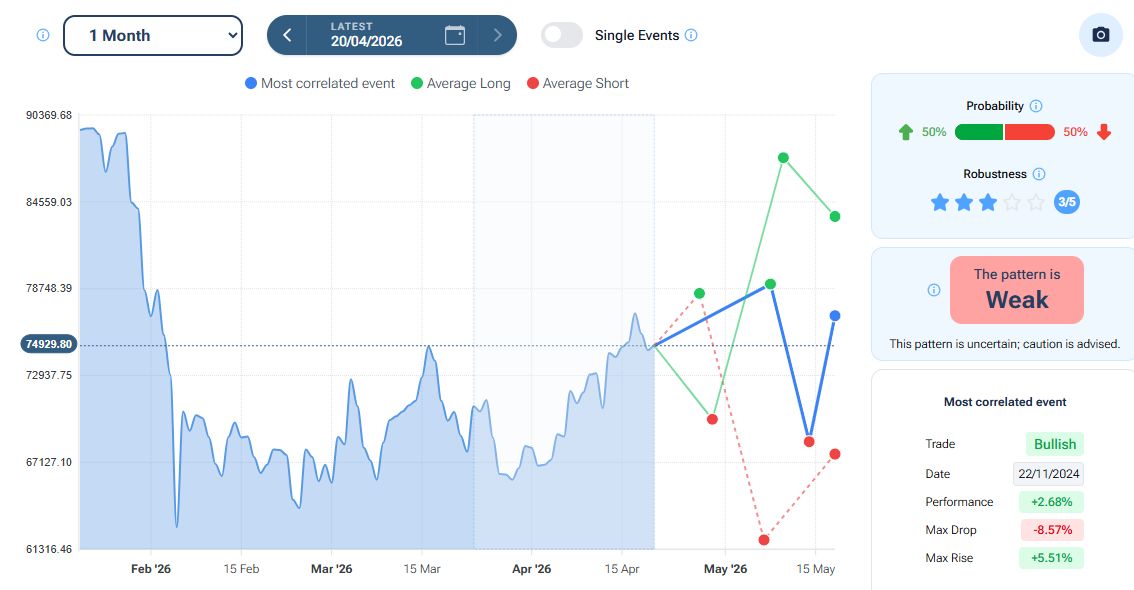Go to next date with right arrow
The image size is (1134, 590).
[498, 35]
